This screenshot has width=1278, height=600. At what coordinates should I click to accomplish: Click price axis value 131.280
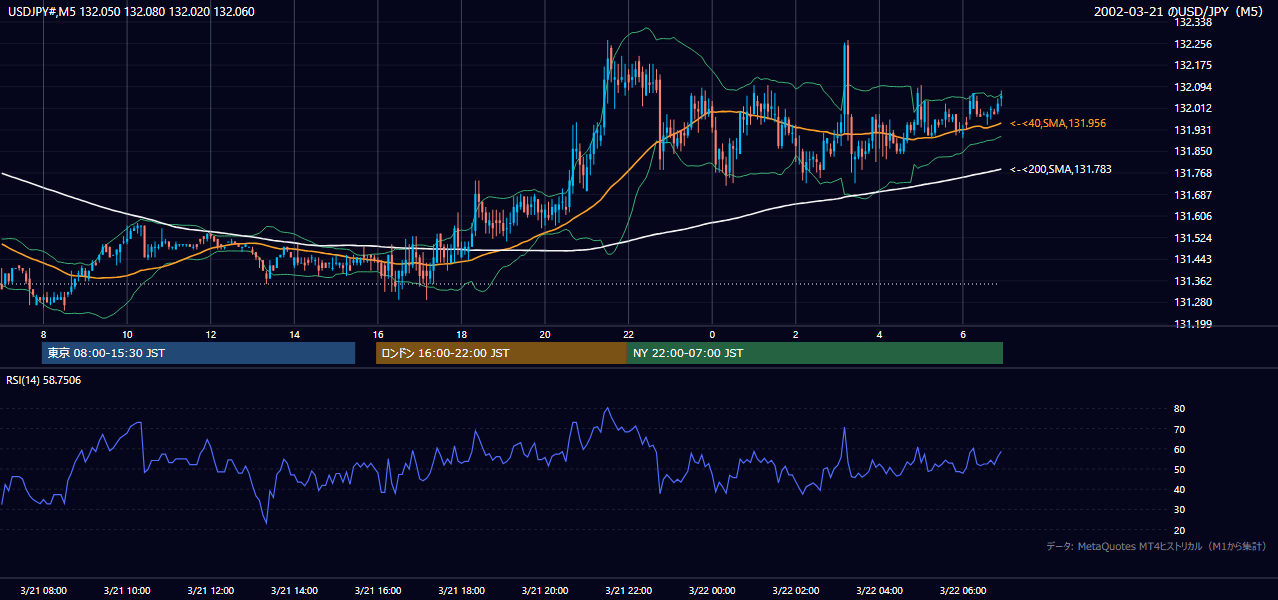point(1193,302)
